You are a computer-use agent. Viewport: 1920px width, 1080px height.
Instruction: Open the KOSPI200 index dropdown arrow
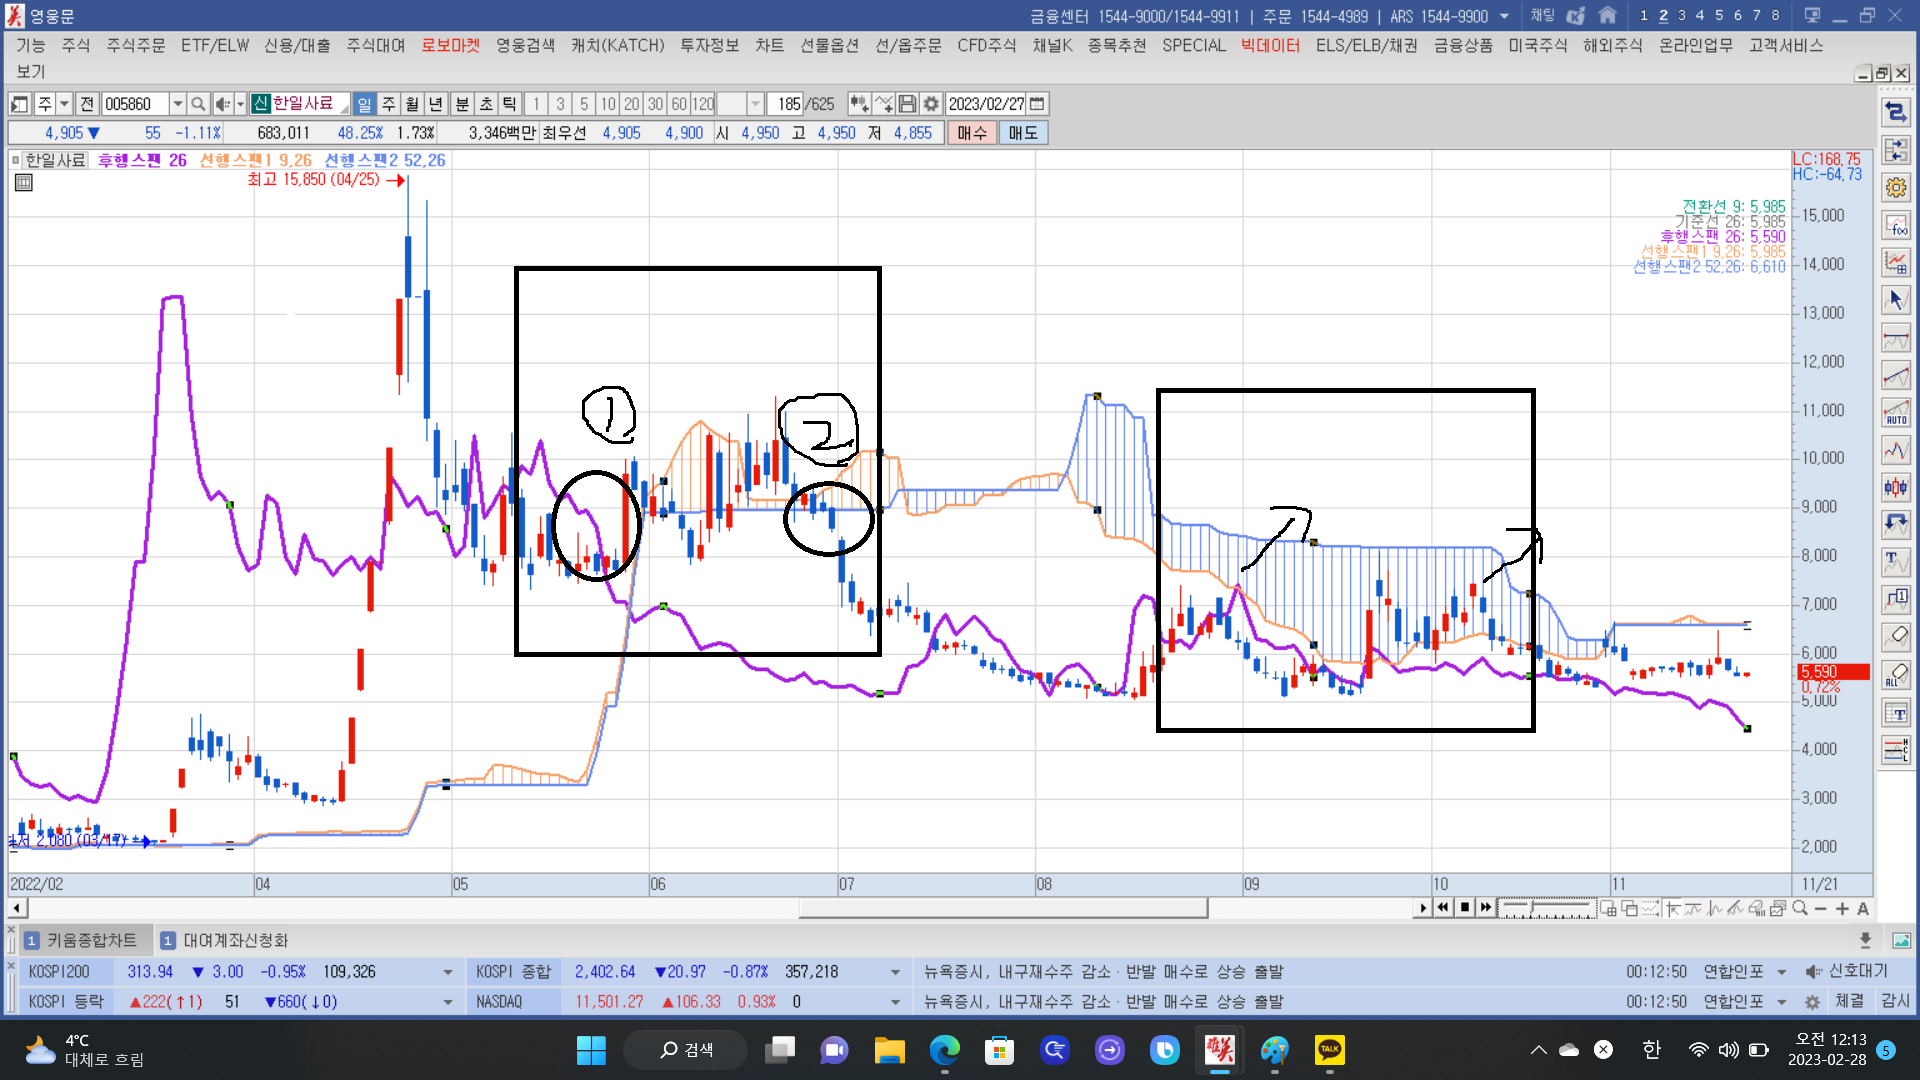click(447, 972)
